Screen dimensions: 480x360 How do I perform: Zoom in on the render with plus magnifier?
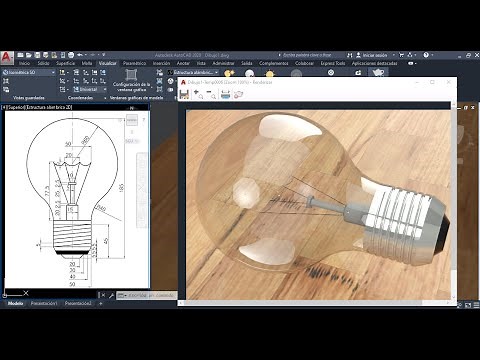198,94
